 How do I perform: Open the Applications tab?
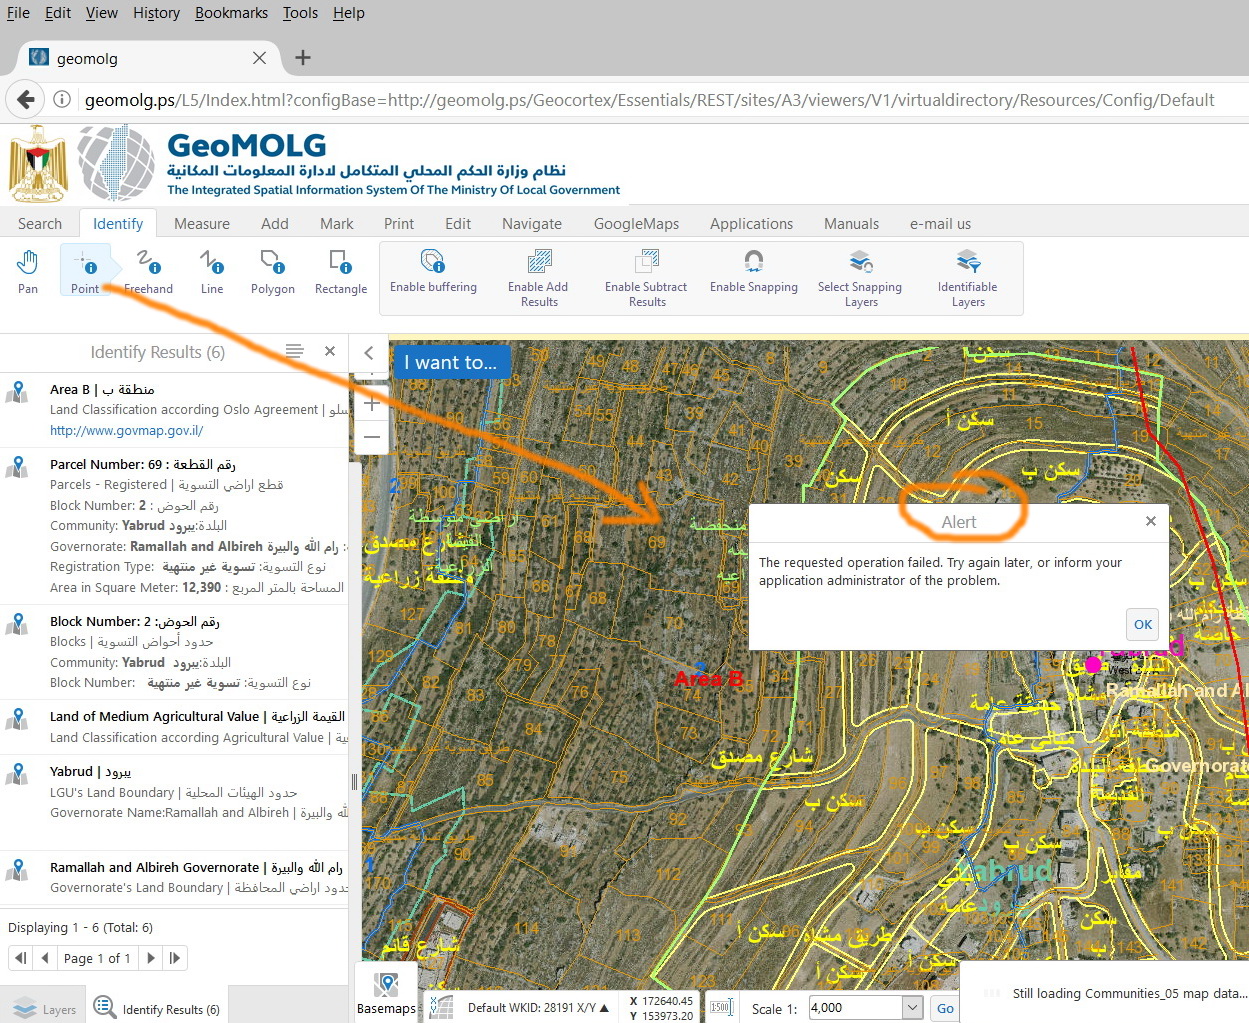point(751,224)
